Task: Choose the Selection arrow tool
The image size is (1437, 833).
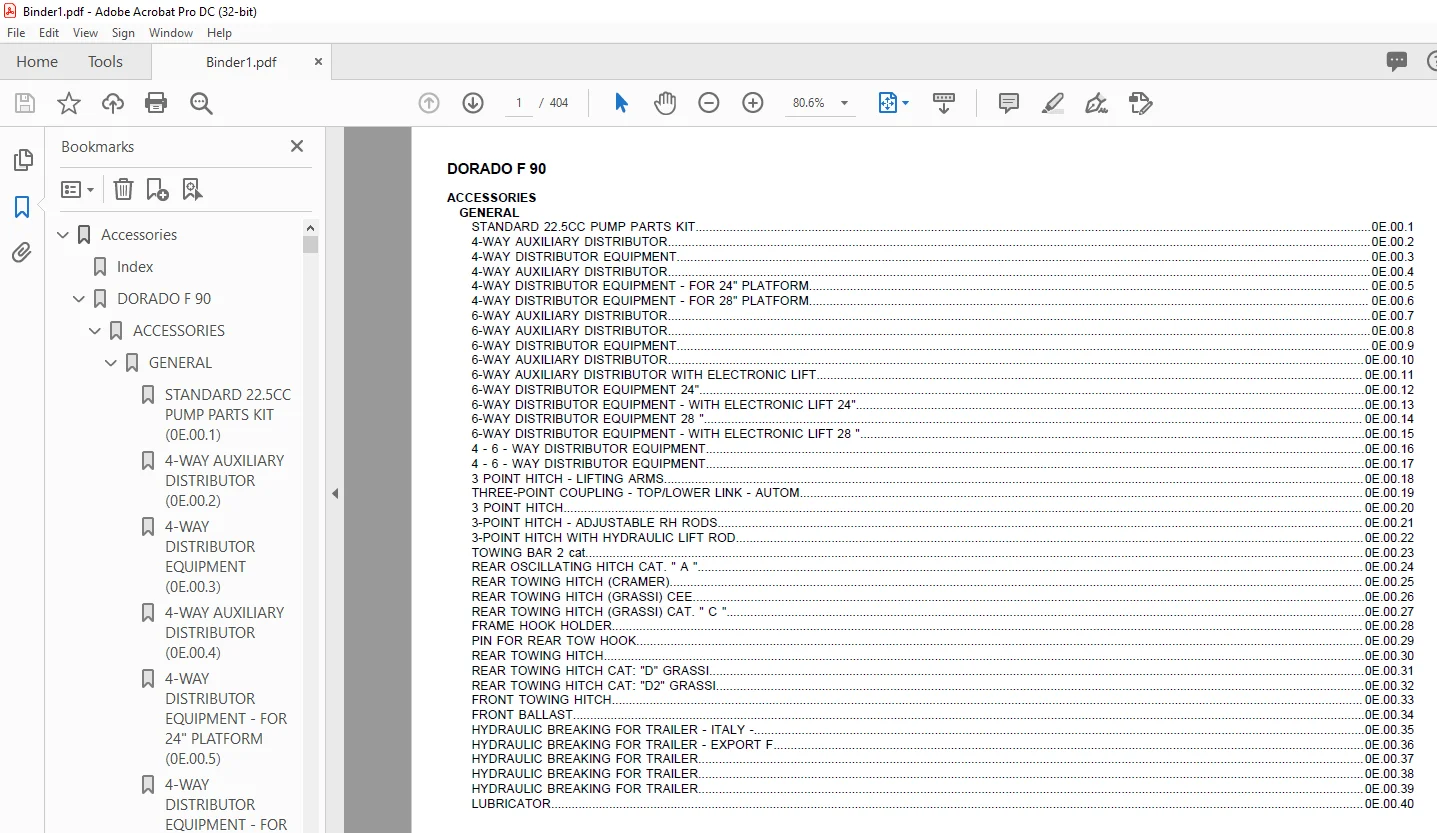Action: coord(621,103)
